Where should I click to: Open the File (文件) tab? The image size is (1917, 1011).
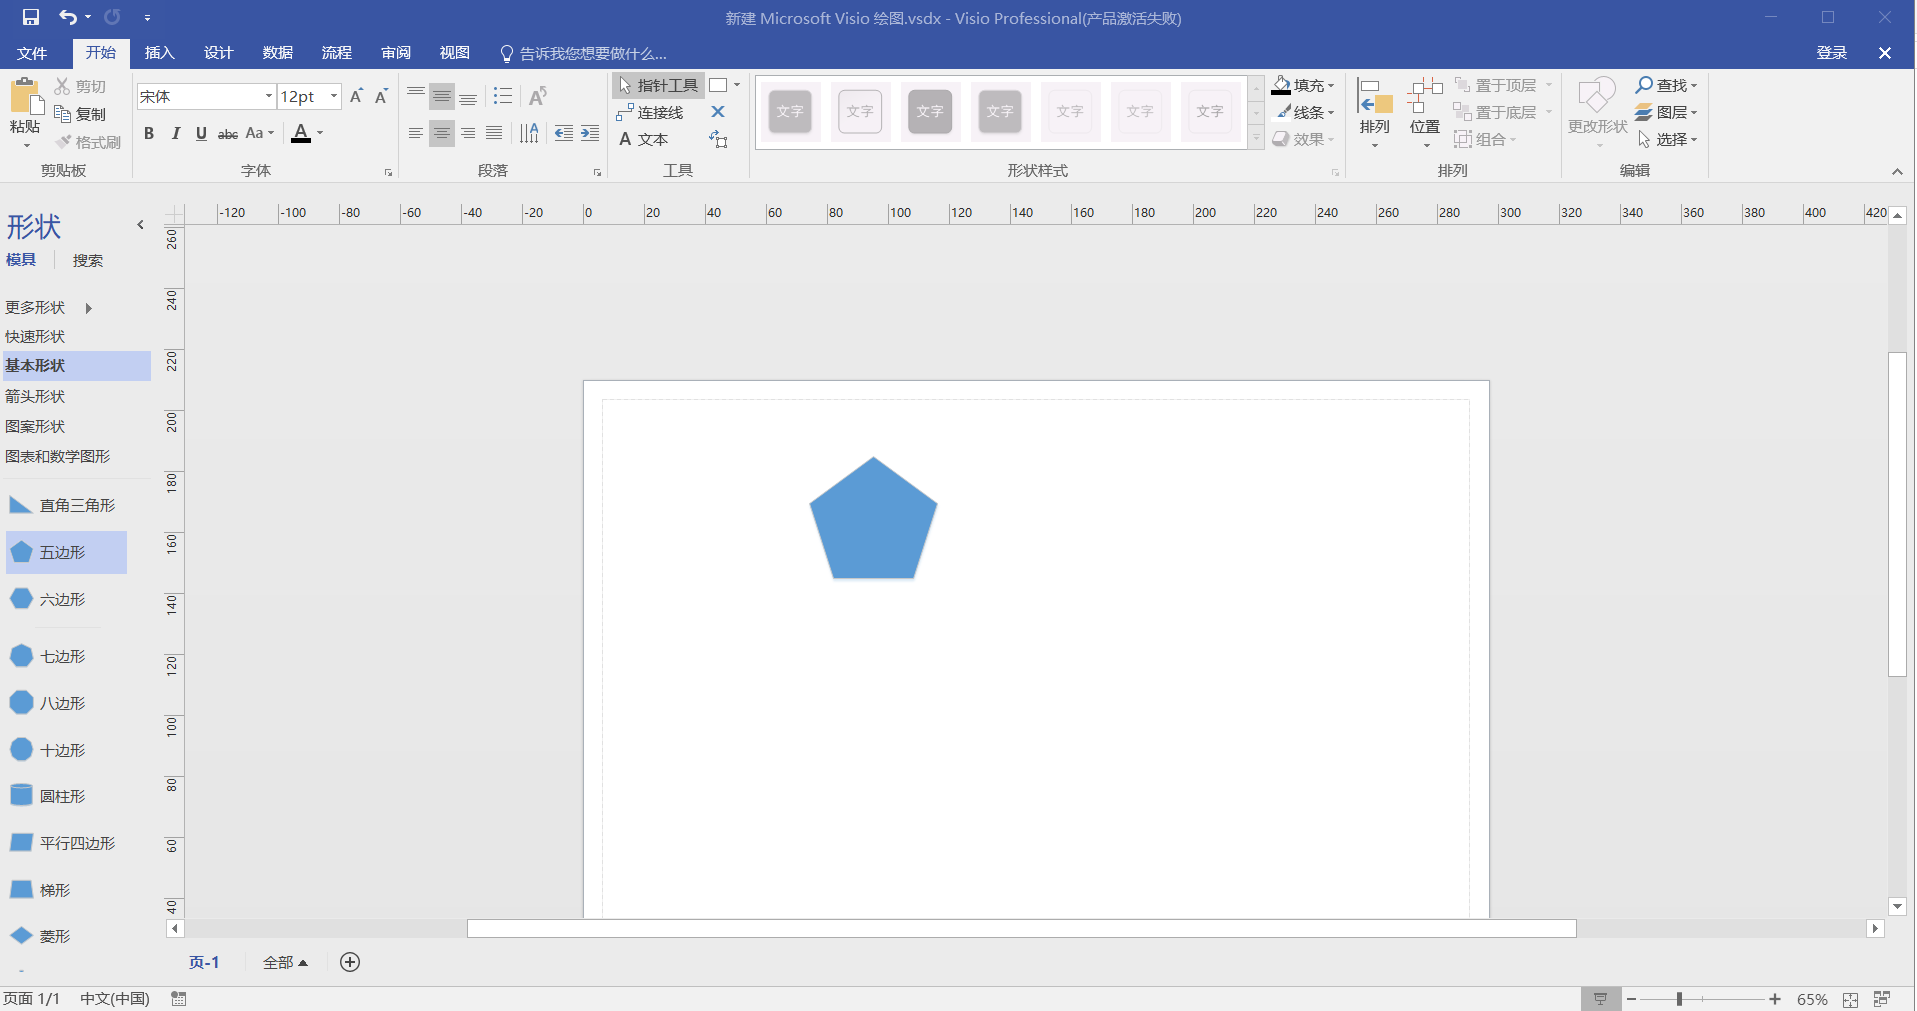[32, 53]
